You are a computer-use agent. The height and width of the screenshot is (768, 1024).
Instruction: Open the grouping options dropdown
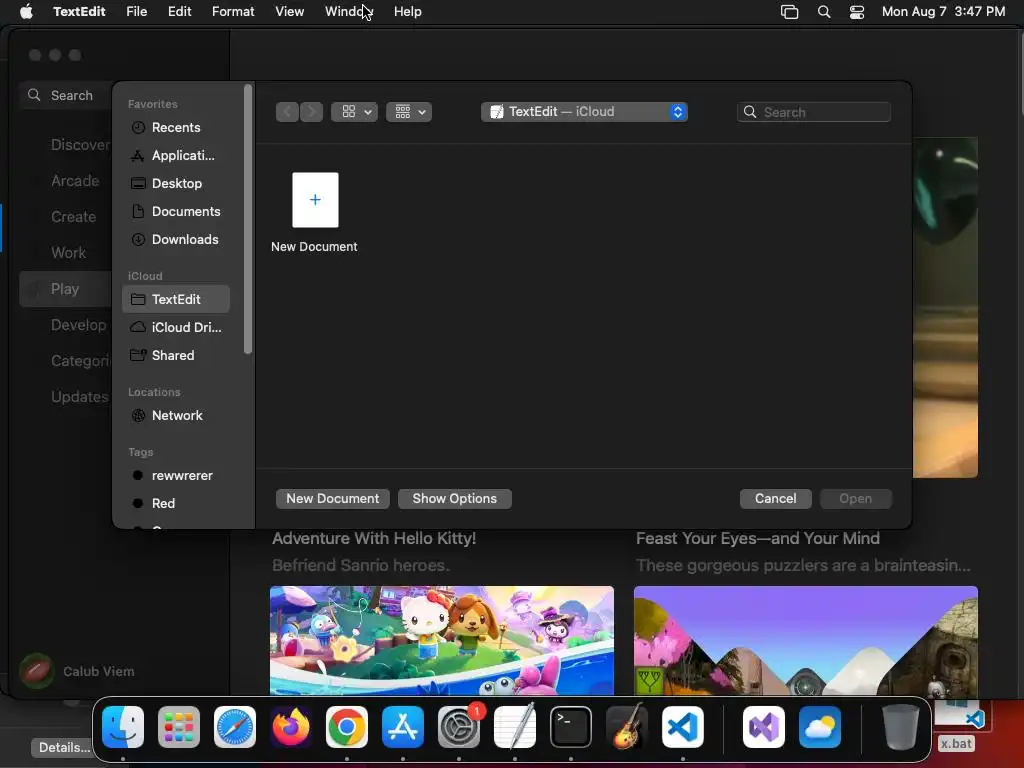tap(409, 112)
